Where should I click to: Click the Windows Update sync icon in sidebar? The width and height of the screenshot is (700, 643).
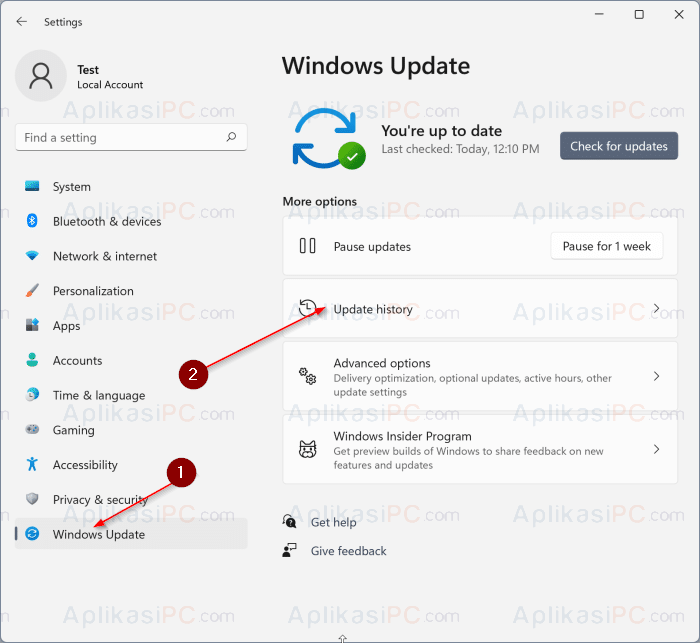click(32, 534)
